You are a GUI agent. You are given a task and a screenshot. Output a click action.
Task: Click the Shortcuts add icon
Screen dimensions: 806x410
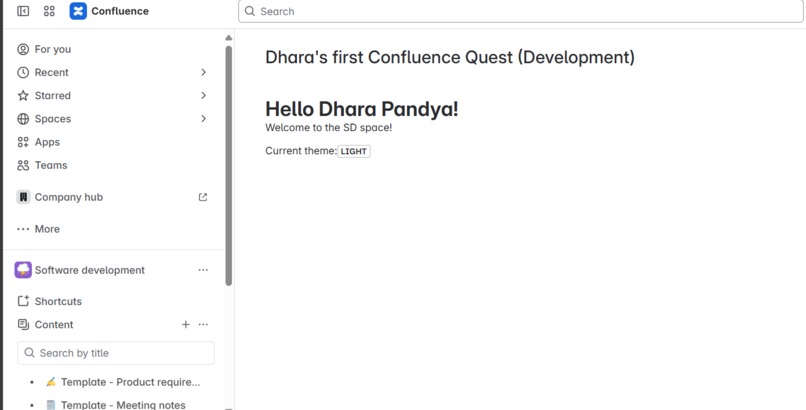(23, 301)
